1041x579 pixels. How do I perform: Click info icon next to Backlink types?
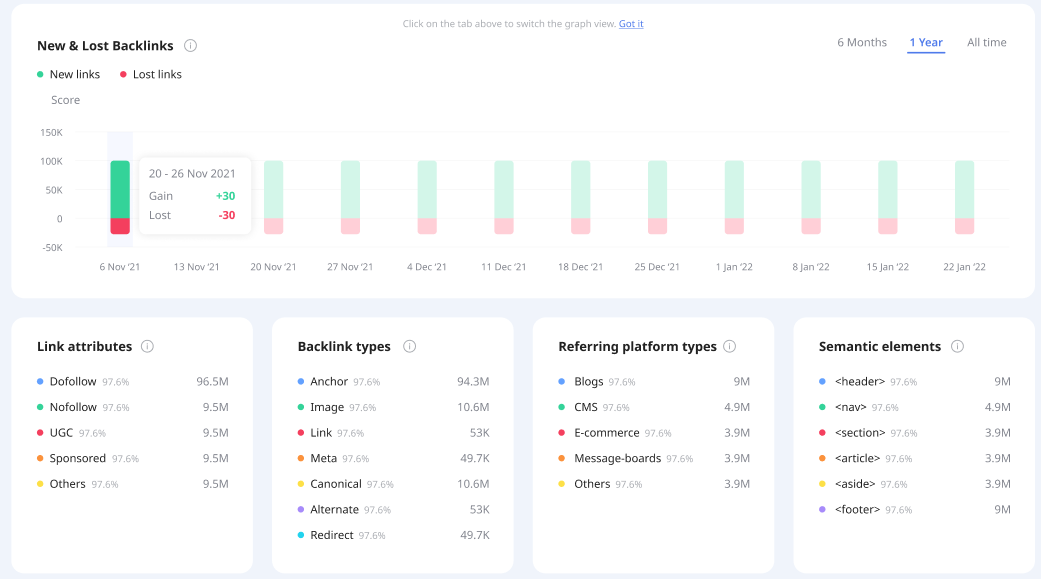pos(410,347)
